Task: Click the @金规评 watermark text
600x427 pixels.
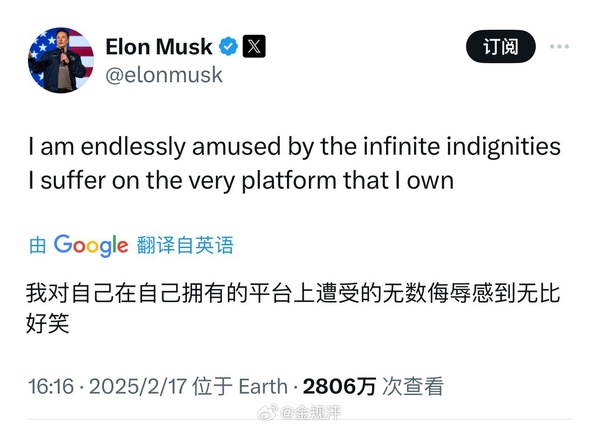Action: (x=311, y=413)
